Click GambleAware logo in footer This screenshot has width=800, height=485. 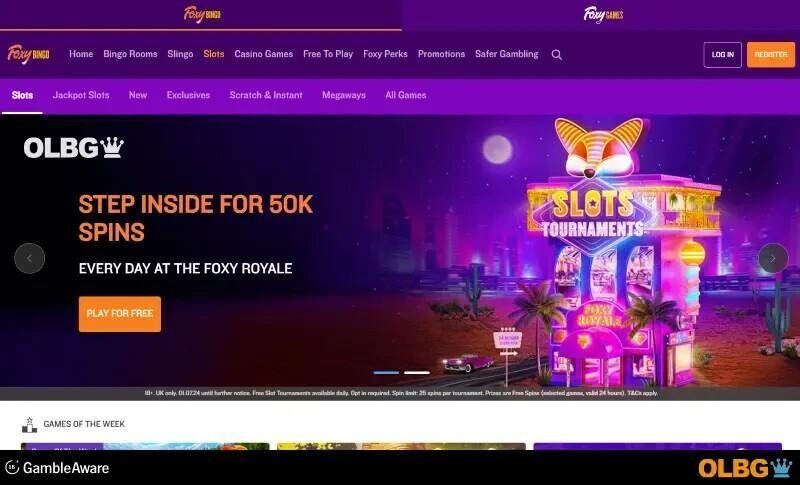click(57, 468)
